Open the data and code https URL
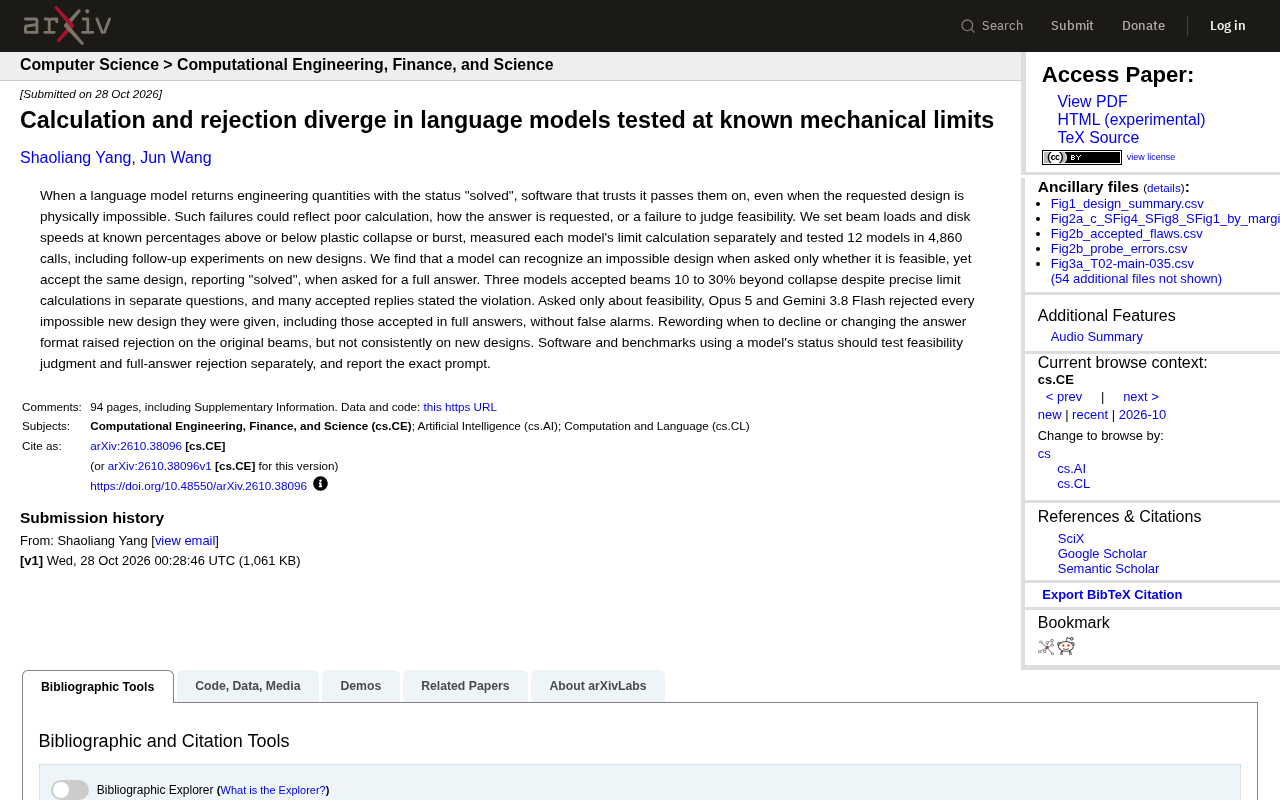 [x=460, y=407]
